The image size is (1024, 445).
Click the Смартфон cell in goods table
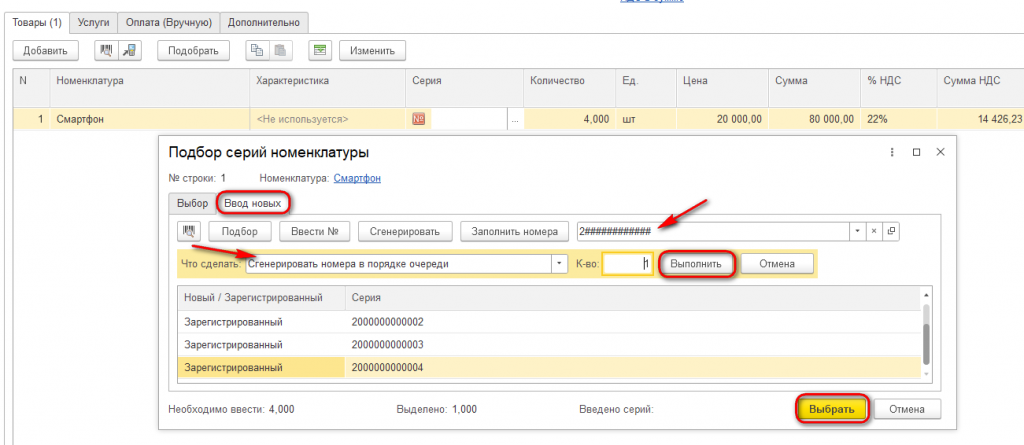[x=149, y=120]
